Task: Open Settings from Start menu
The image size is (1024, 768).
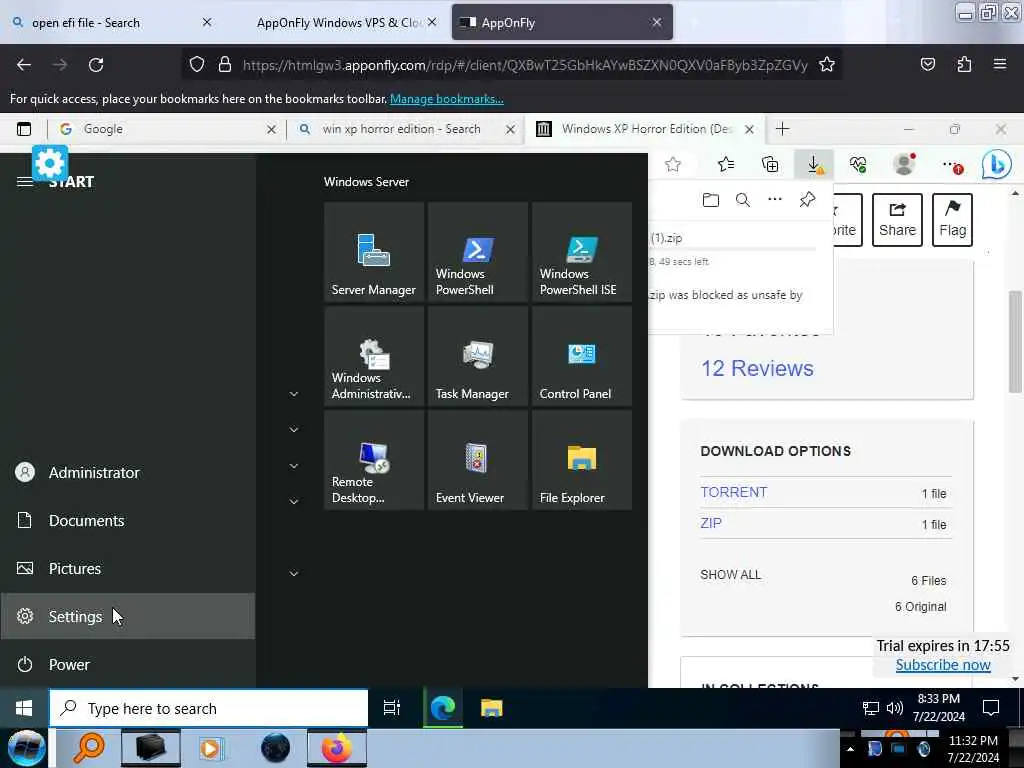Action: 128,616
